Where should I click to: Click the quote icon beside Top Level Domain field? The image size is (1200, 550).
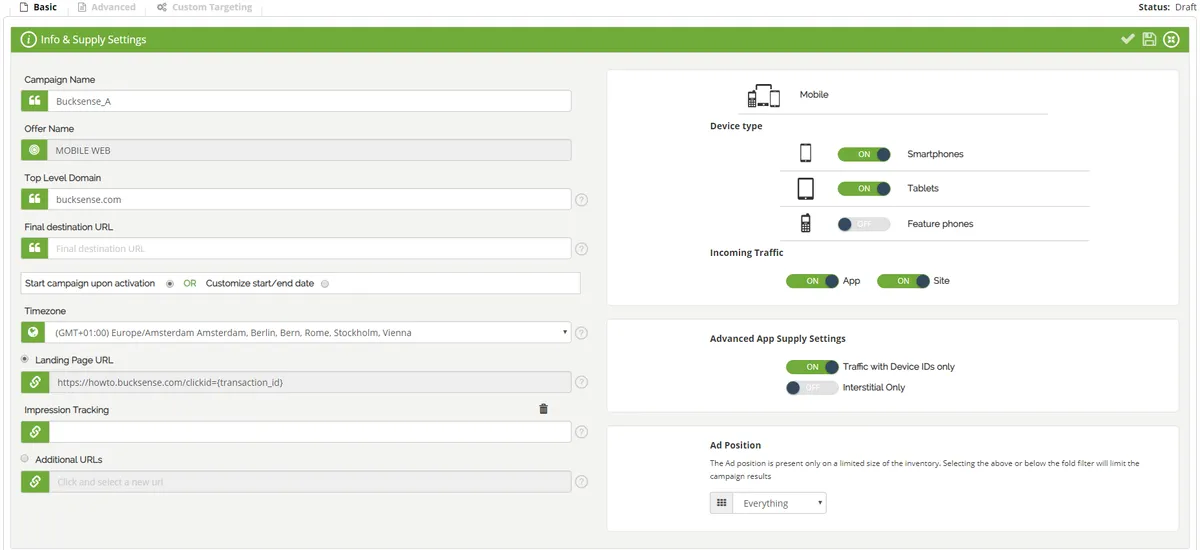click(34, 199)
